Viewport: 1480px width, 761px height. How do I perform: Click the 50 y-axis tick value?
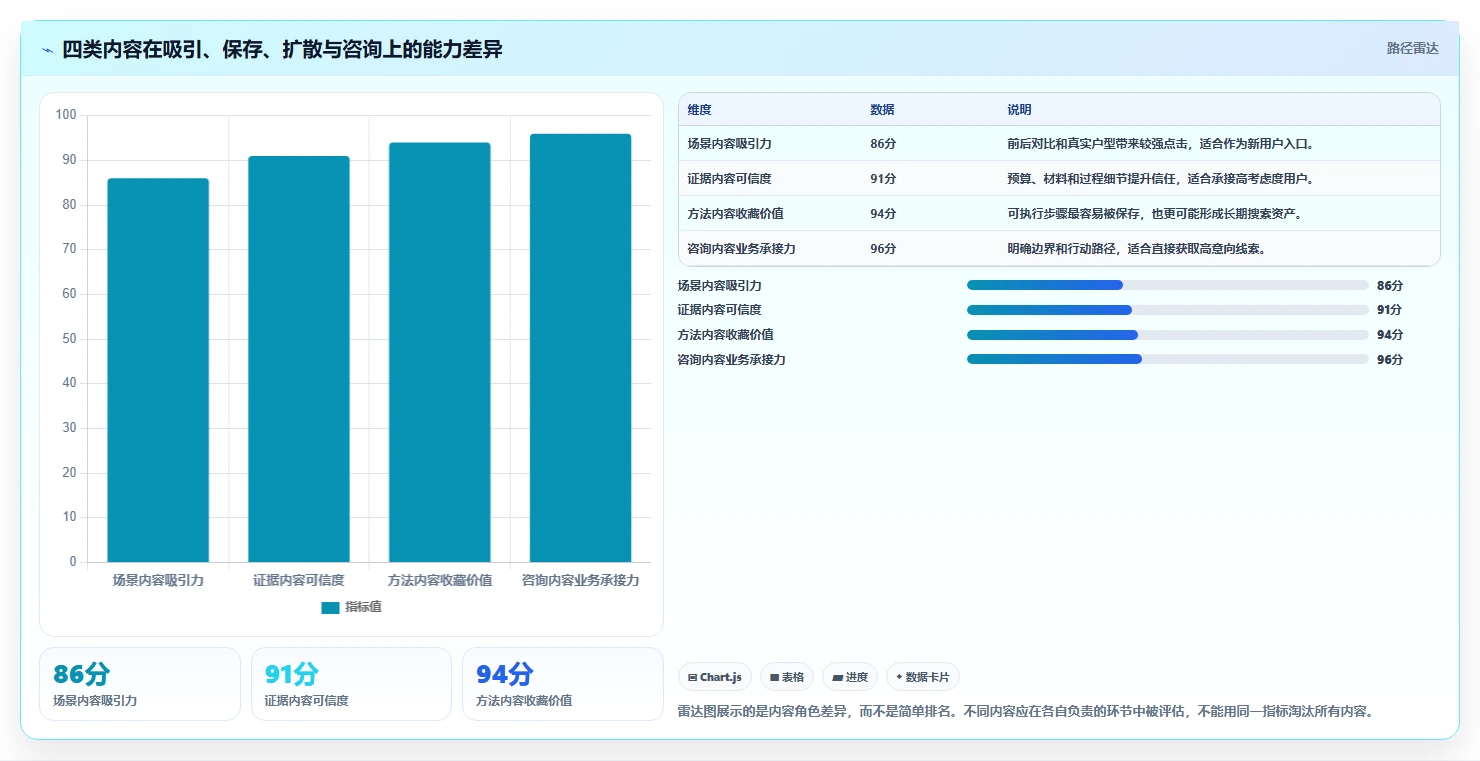pos(69,339)
